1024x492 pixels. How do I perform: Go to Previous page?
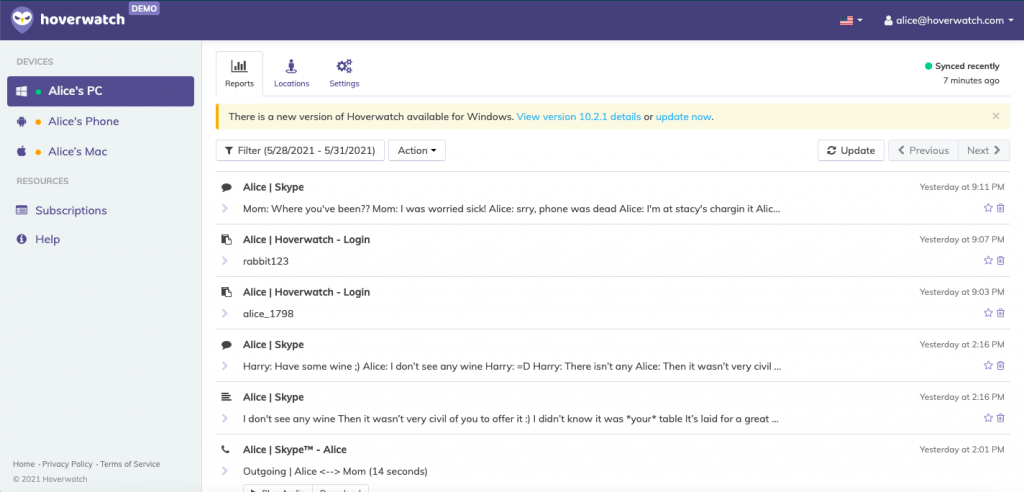[x=923, y=150]
